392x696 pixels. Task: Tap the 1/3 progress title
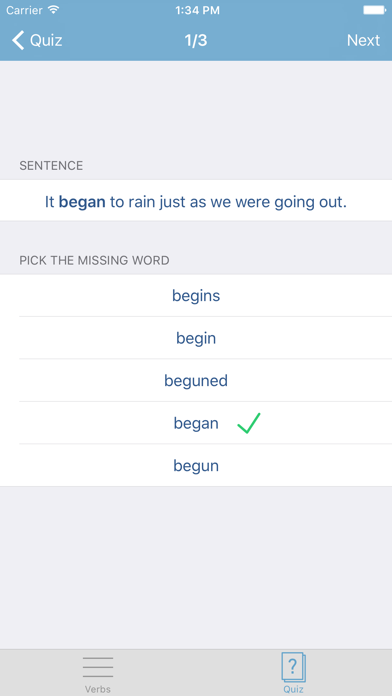coord(196,40)
